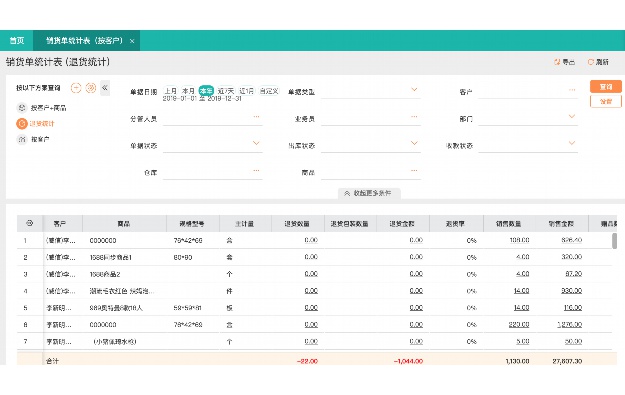Click the export icon at top right
The width and height of the screenshot is (625, 395).
(557, 62)
